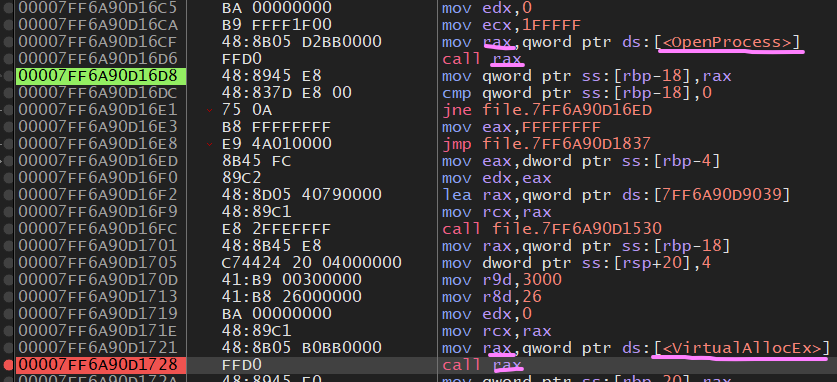Click bytes 48:8B05 B0BB0000
This screenshot has width=837, height=382.
tap(301, 348)
